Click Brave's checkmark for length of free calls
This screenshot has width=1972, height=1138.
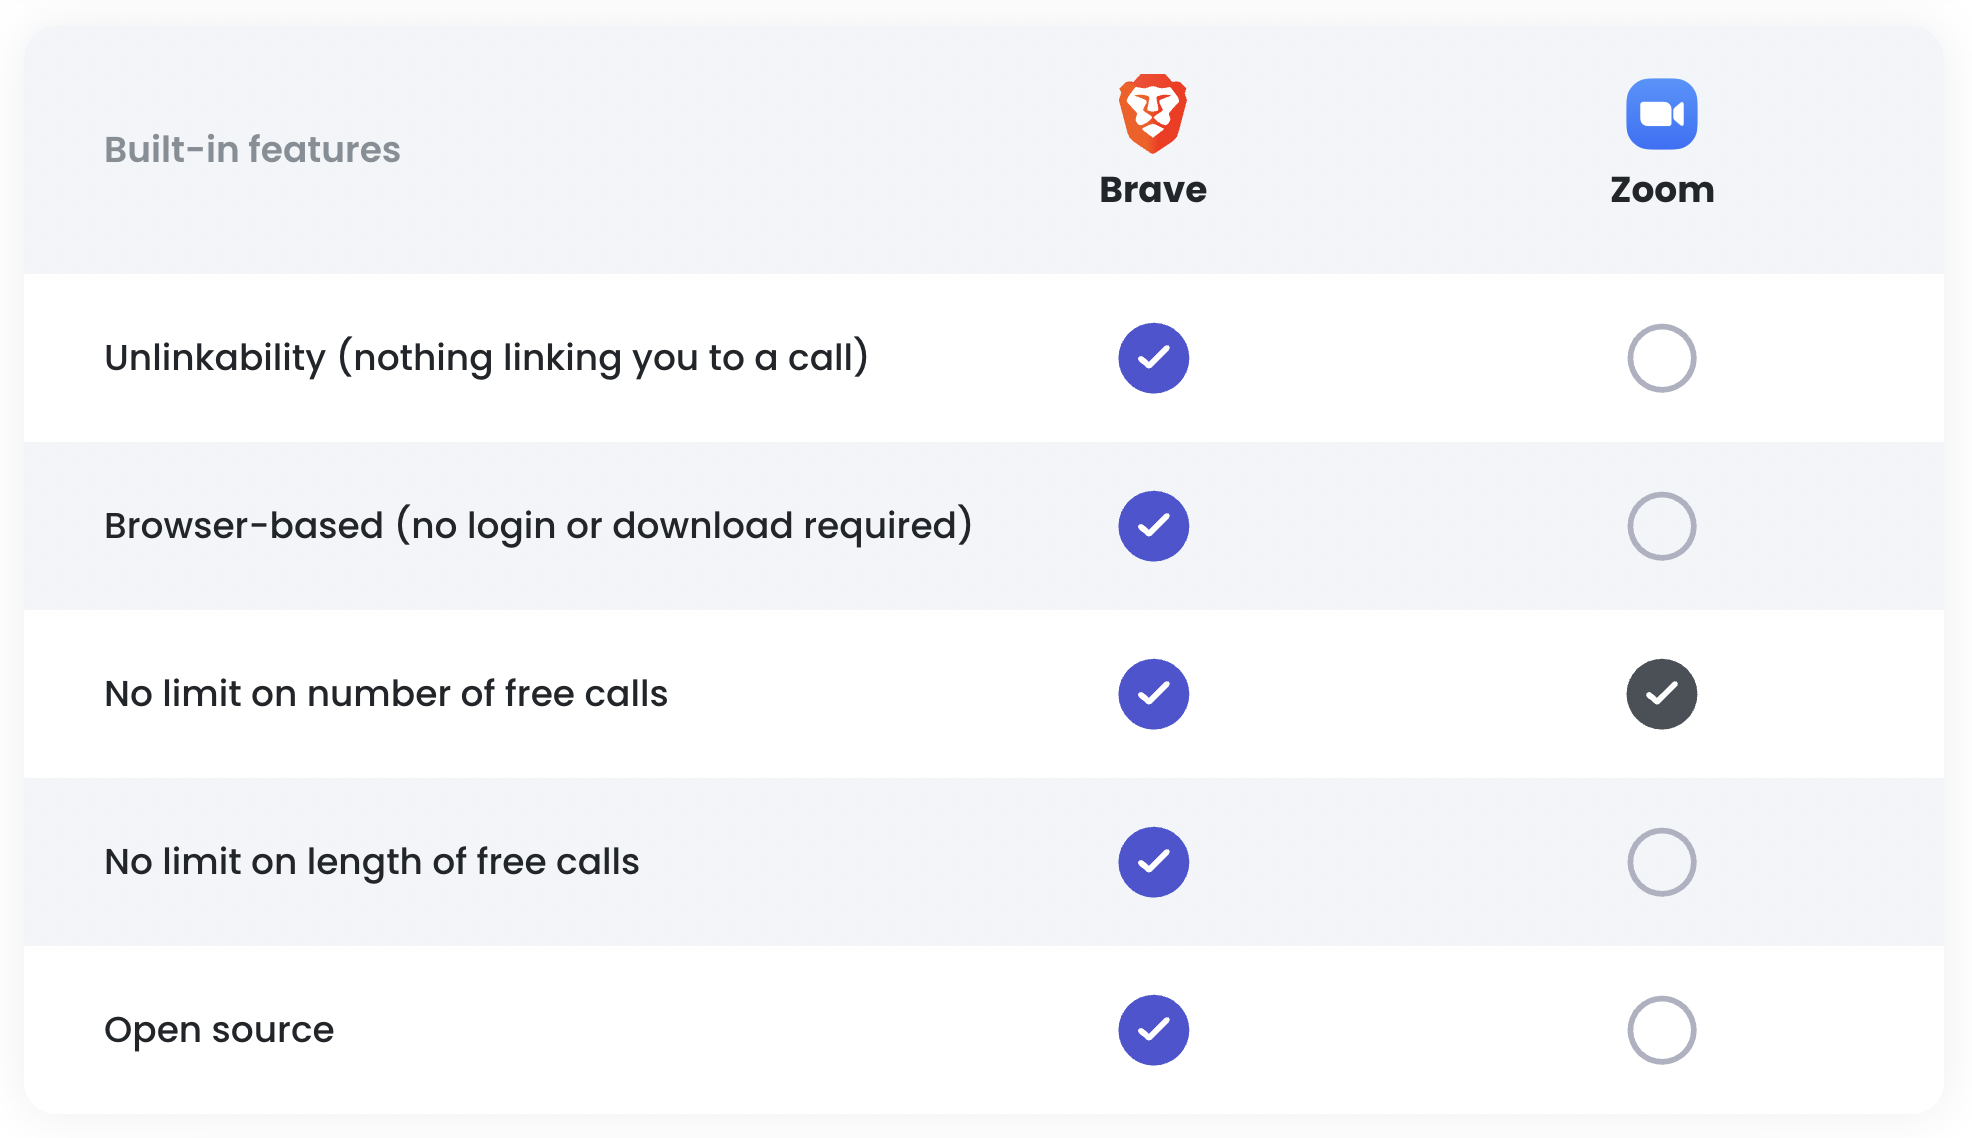tap(1153, 862)
